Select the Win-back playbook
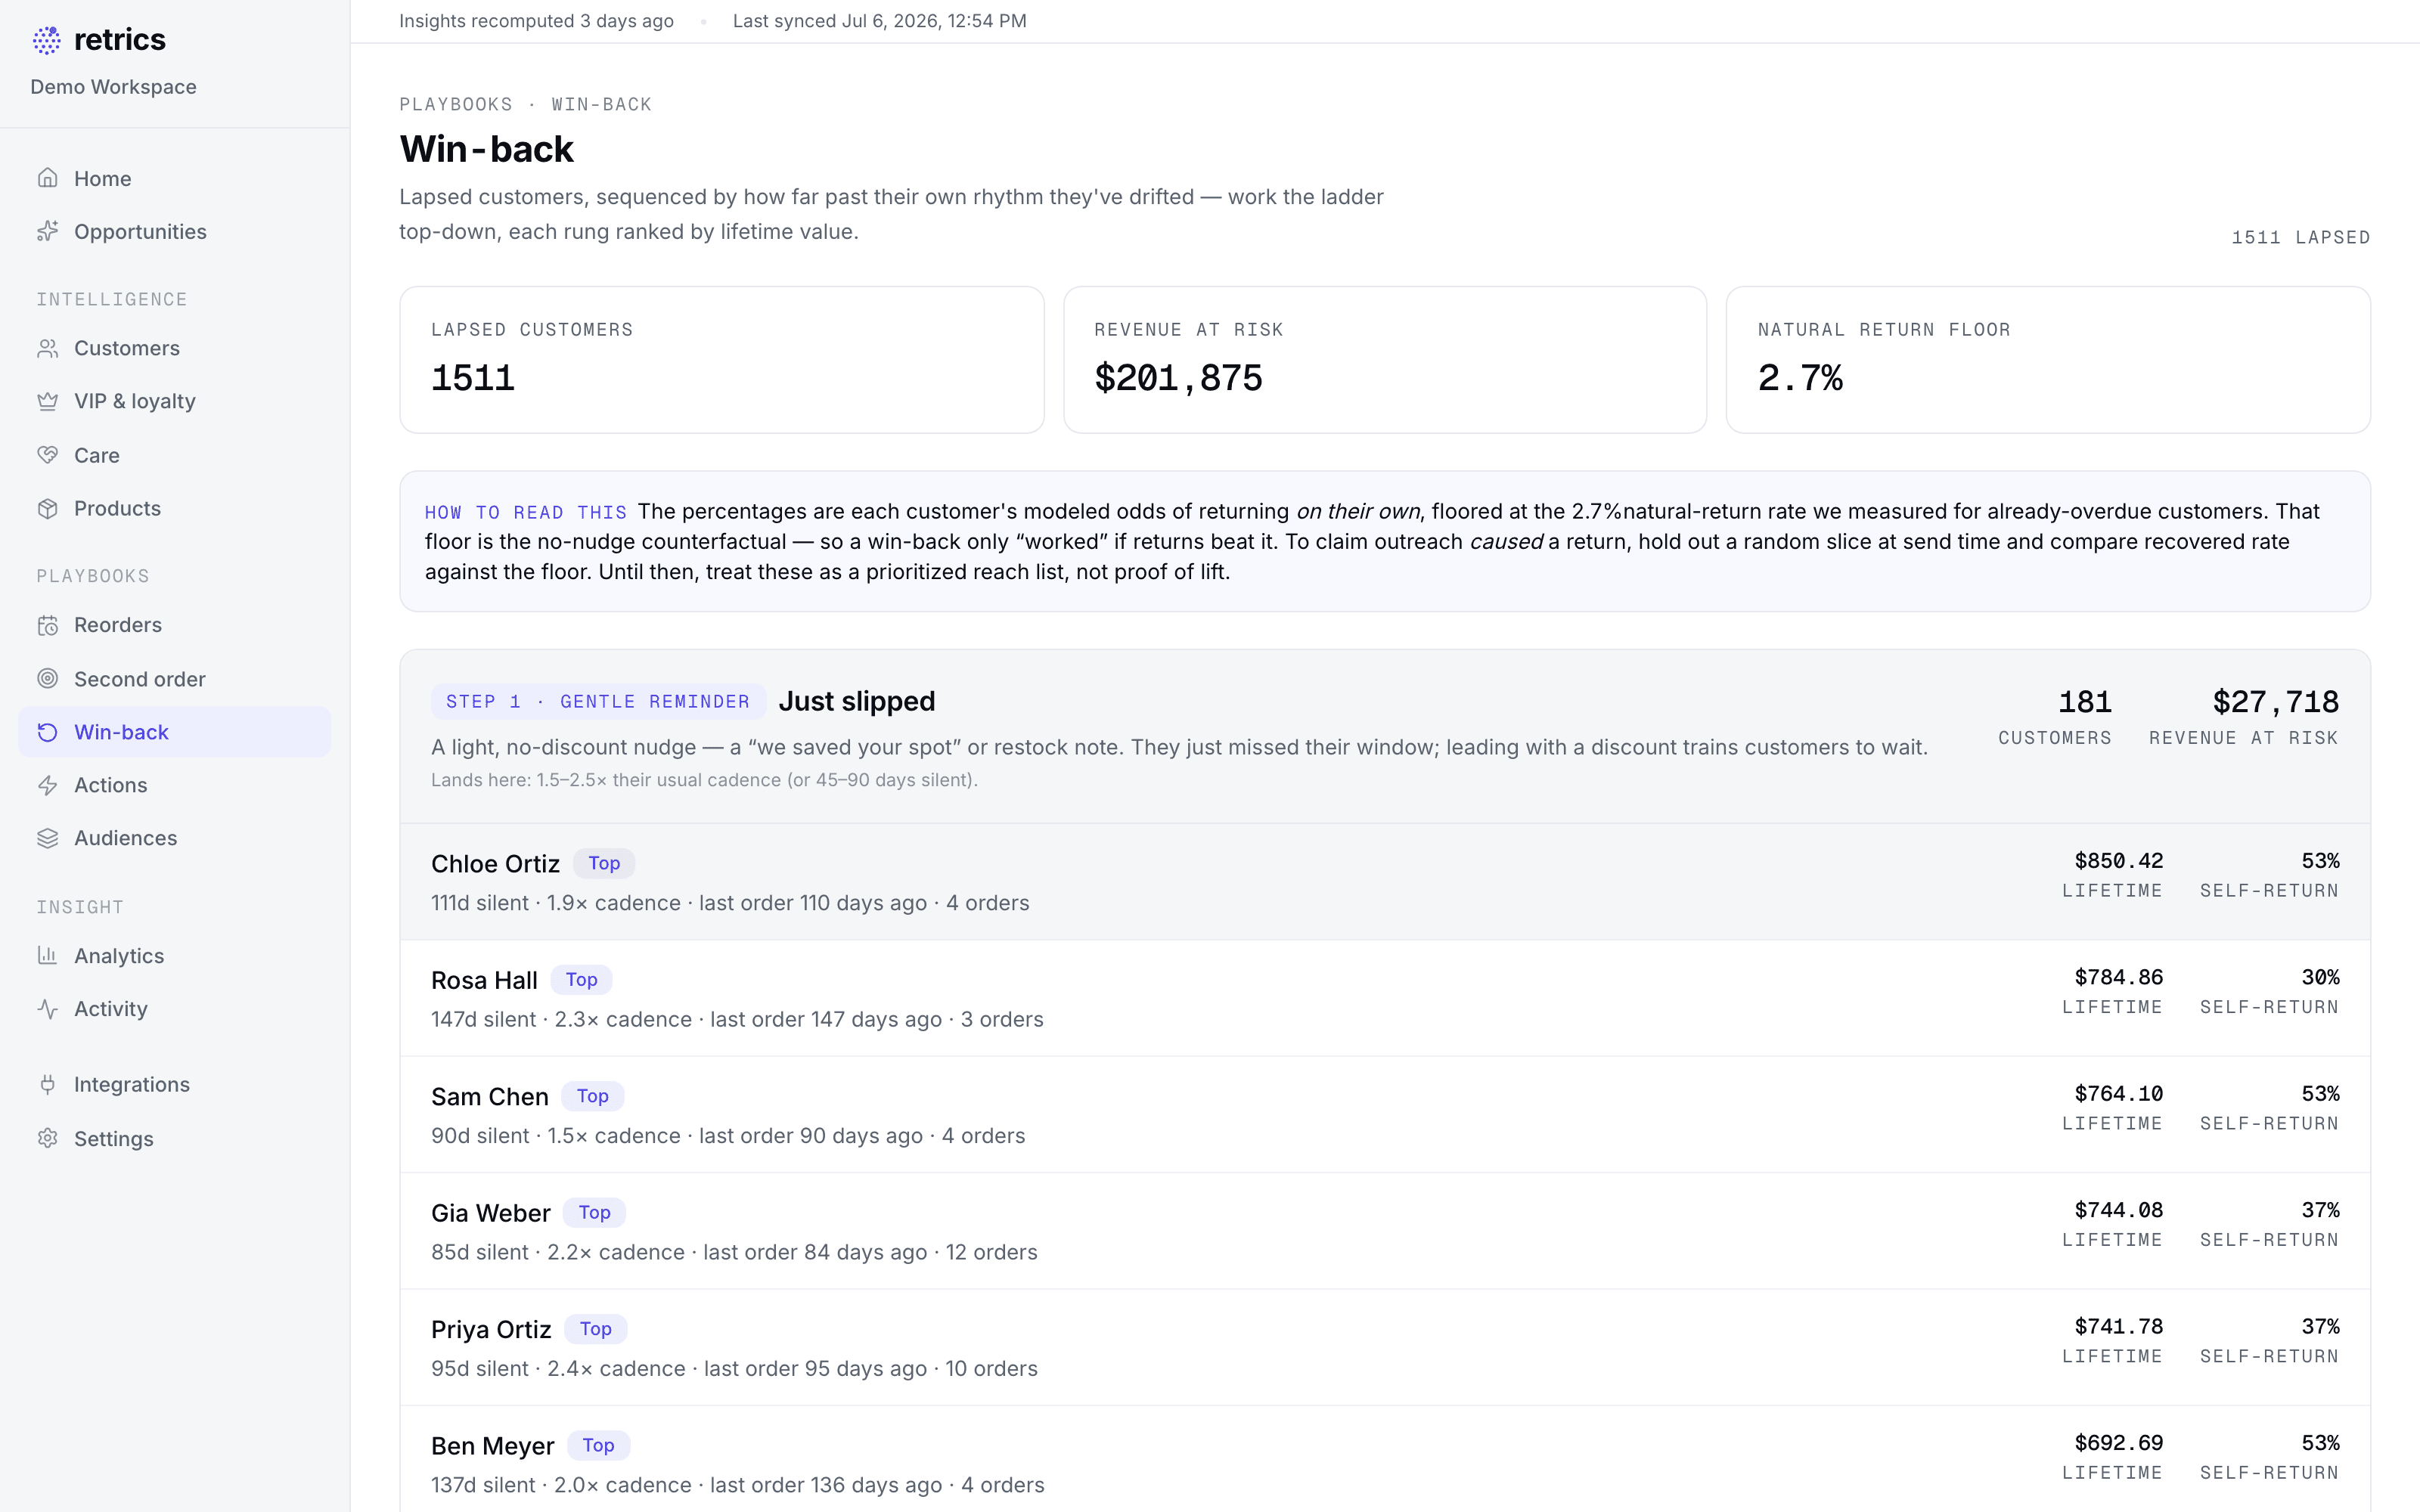This screenshot has height=1512, width=2420. pyautogui.click(x=174, y=732)
